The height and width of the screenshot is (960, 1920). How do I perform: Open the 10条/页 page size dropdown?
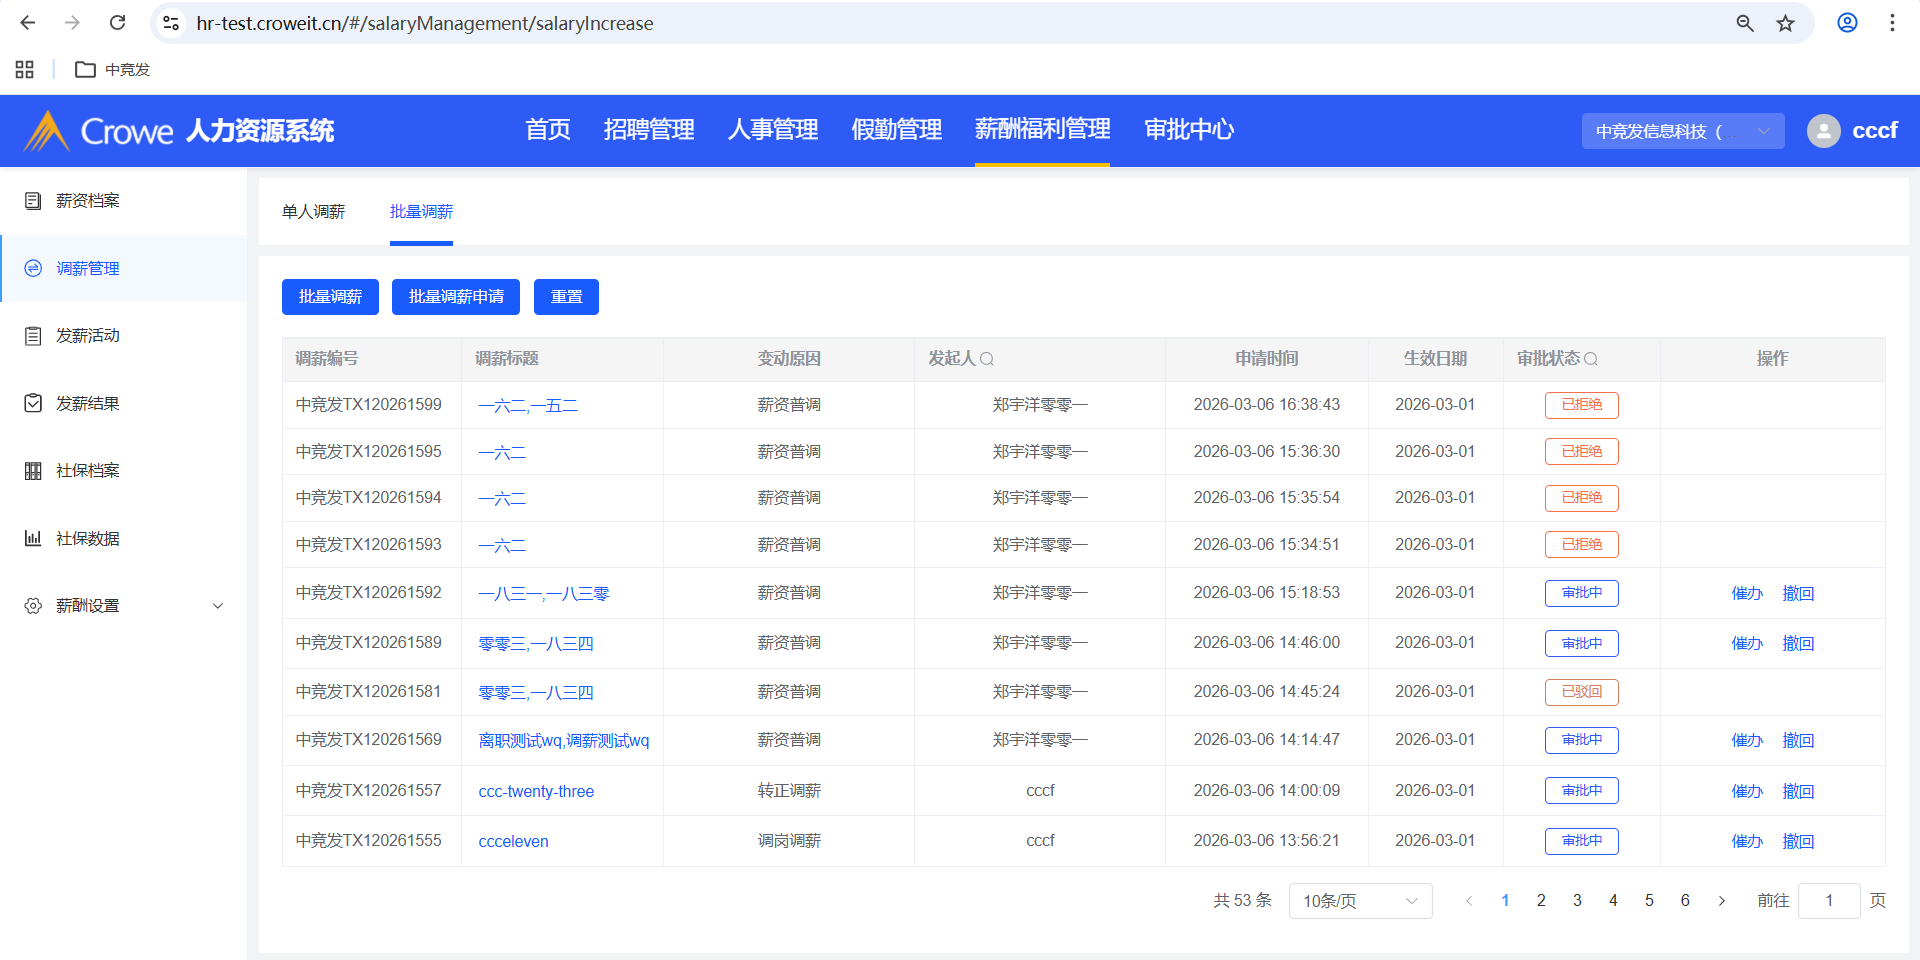coord(1360,901)
